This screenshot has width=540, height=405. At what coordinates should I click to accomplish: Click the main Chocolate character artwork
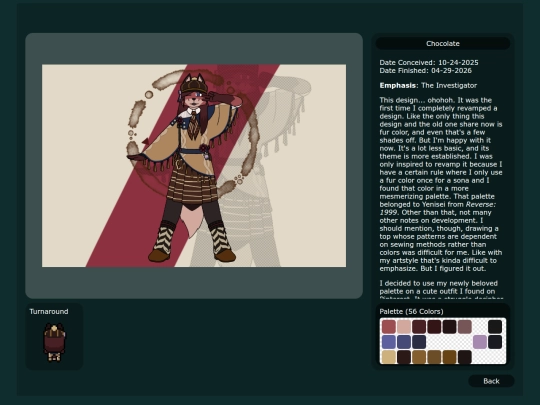click(x=194, y=166)
